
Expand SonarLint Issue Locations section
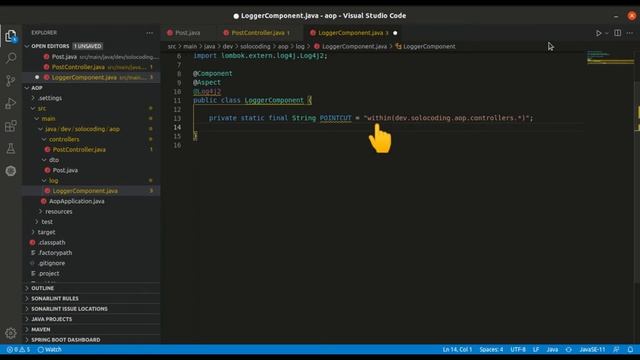tap(91, 309)
